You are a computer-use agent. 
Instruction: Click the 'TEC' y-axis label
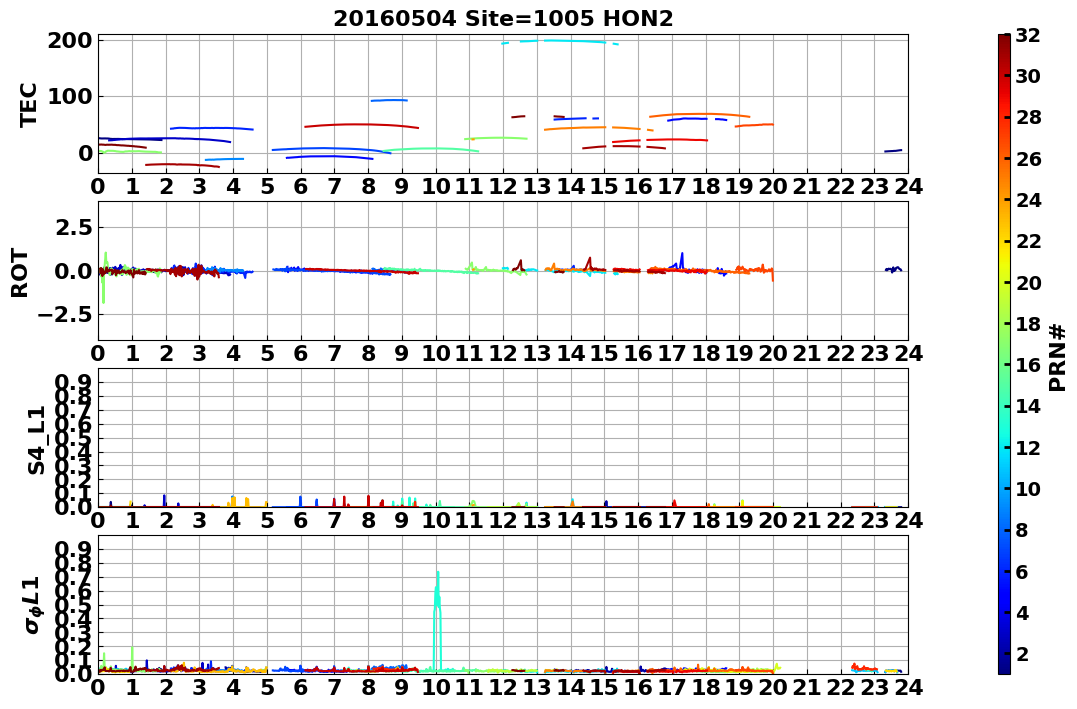click(x=28, y=104)
